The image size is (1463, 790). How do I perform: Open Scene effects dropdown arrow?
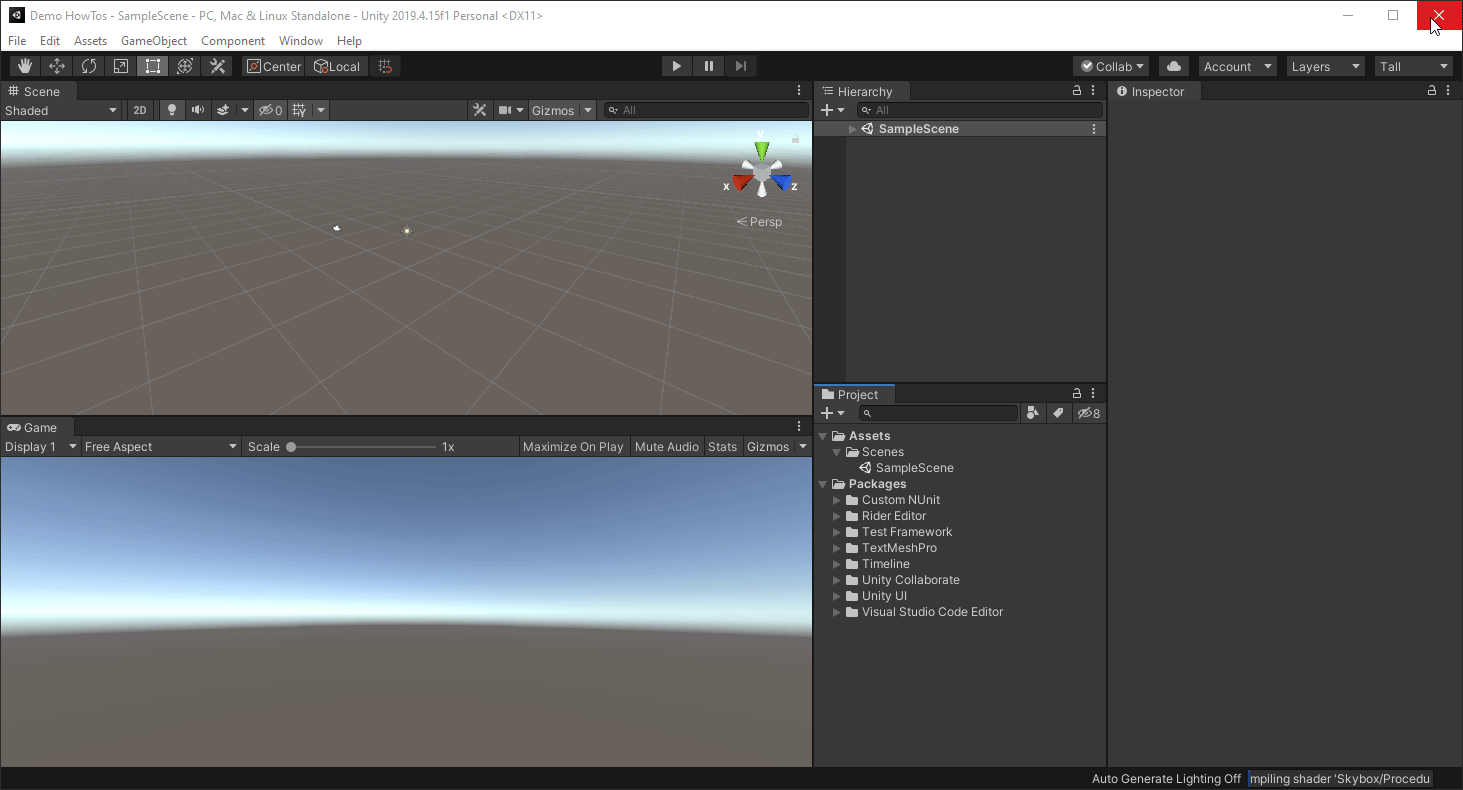[x=245, y=110]
